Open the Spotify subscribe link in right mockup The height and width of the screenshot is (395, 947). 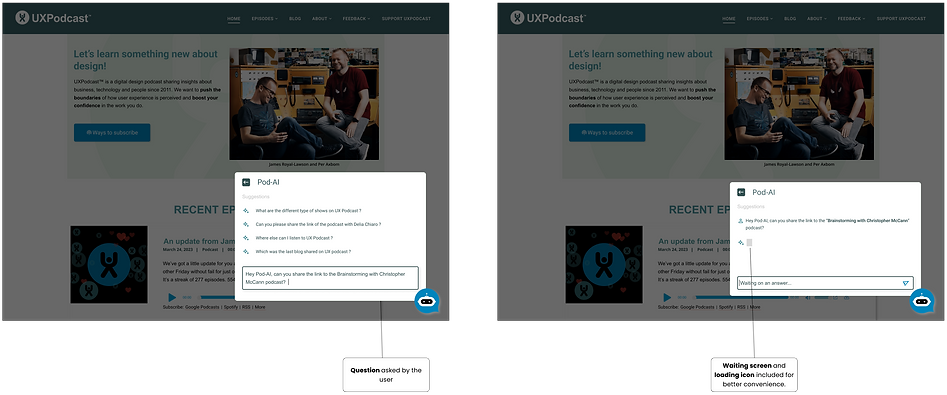point(726,307)
